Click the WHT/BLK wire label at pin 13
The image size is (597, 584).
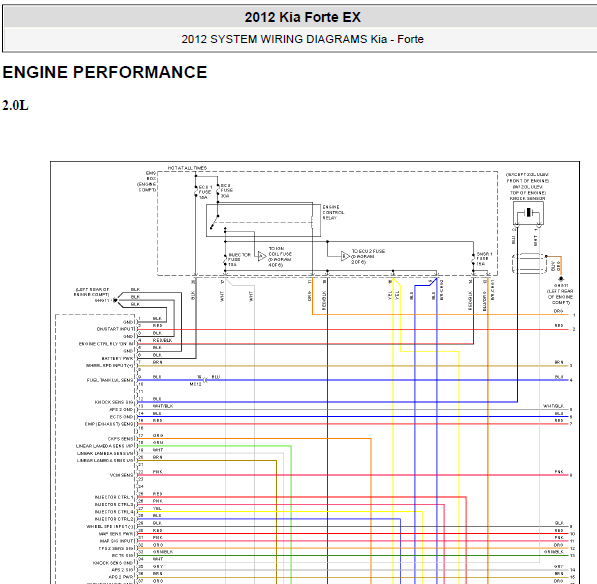(x=163, y=406)
